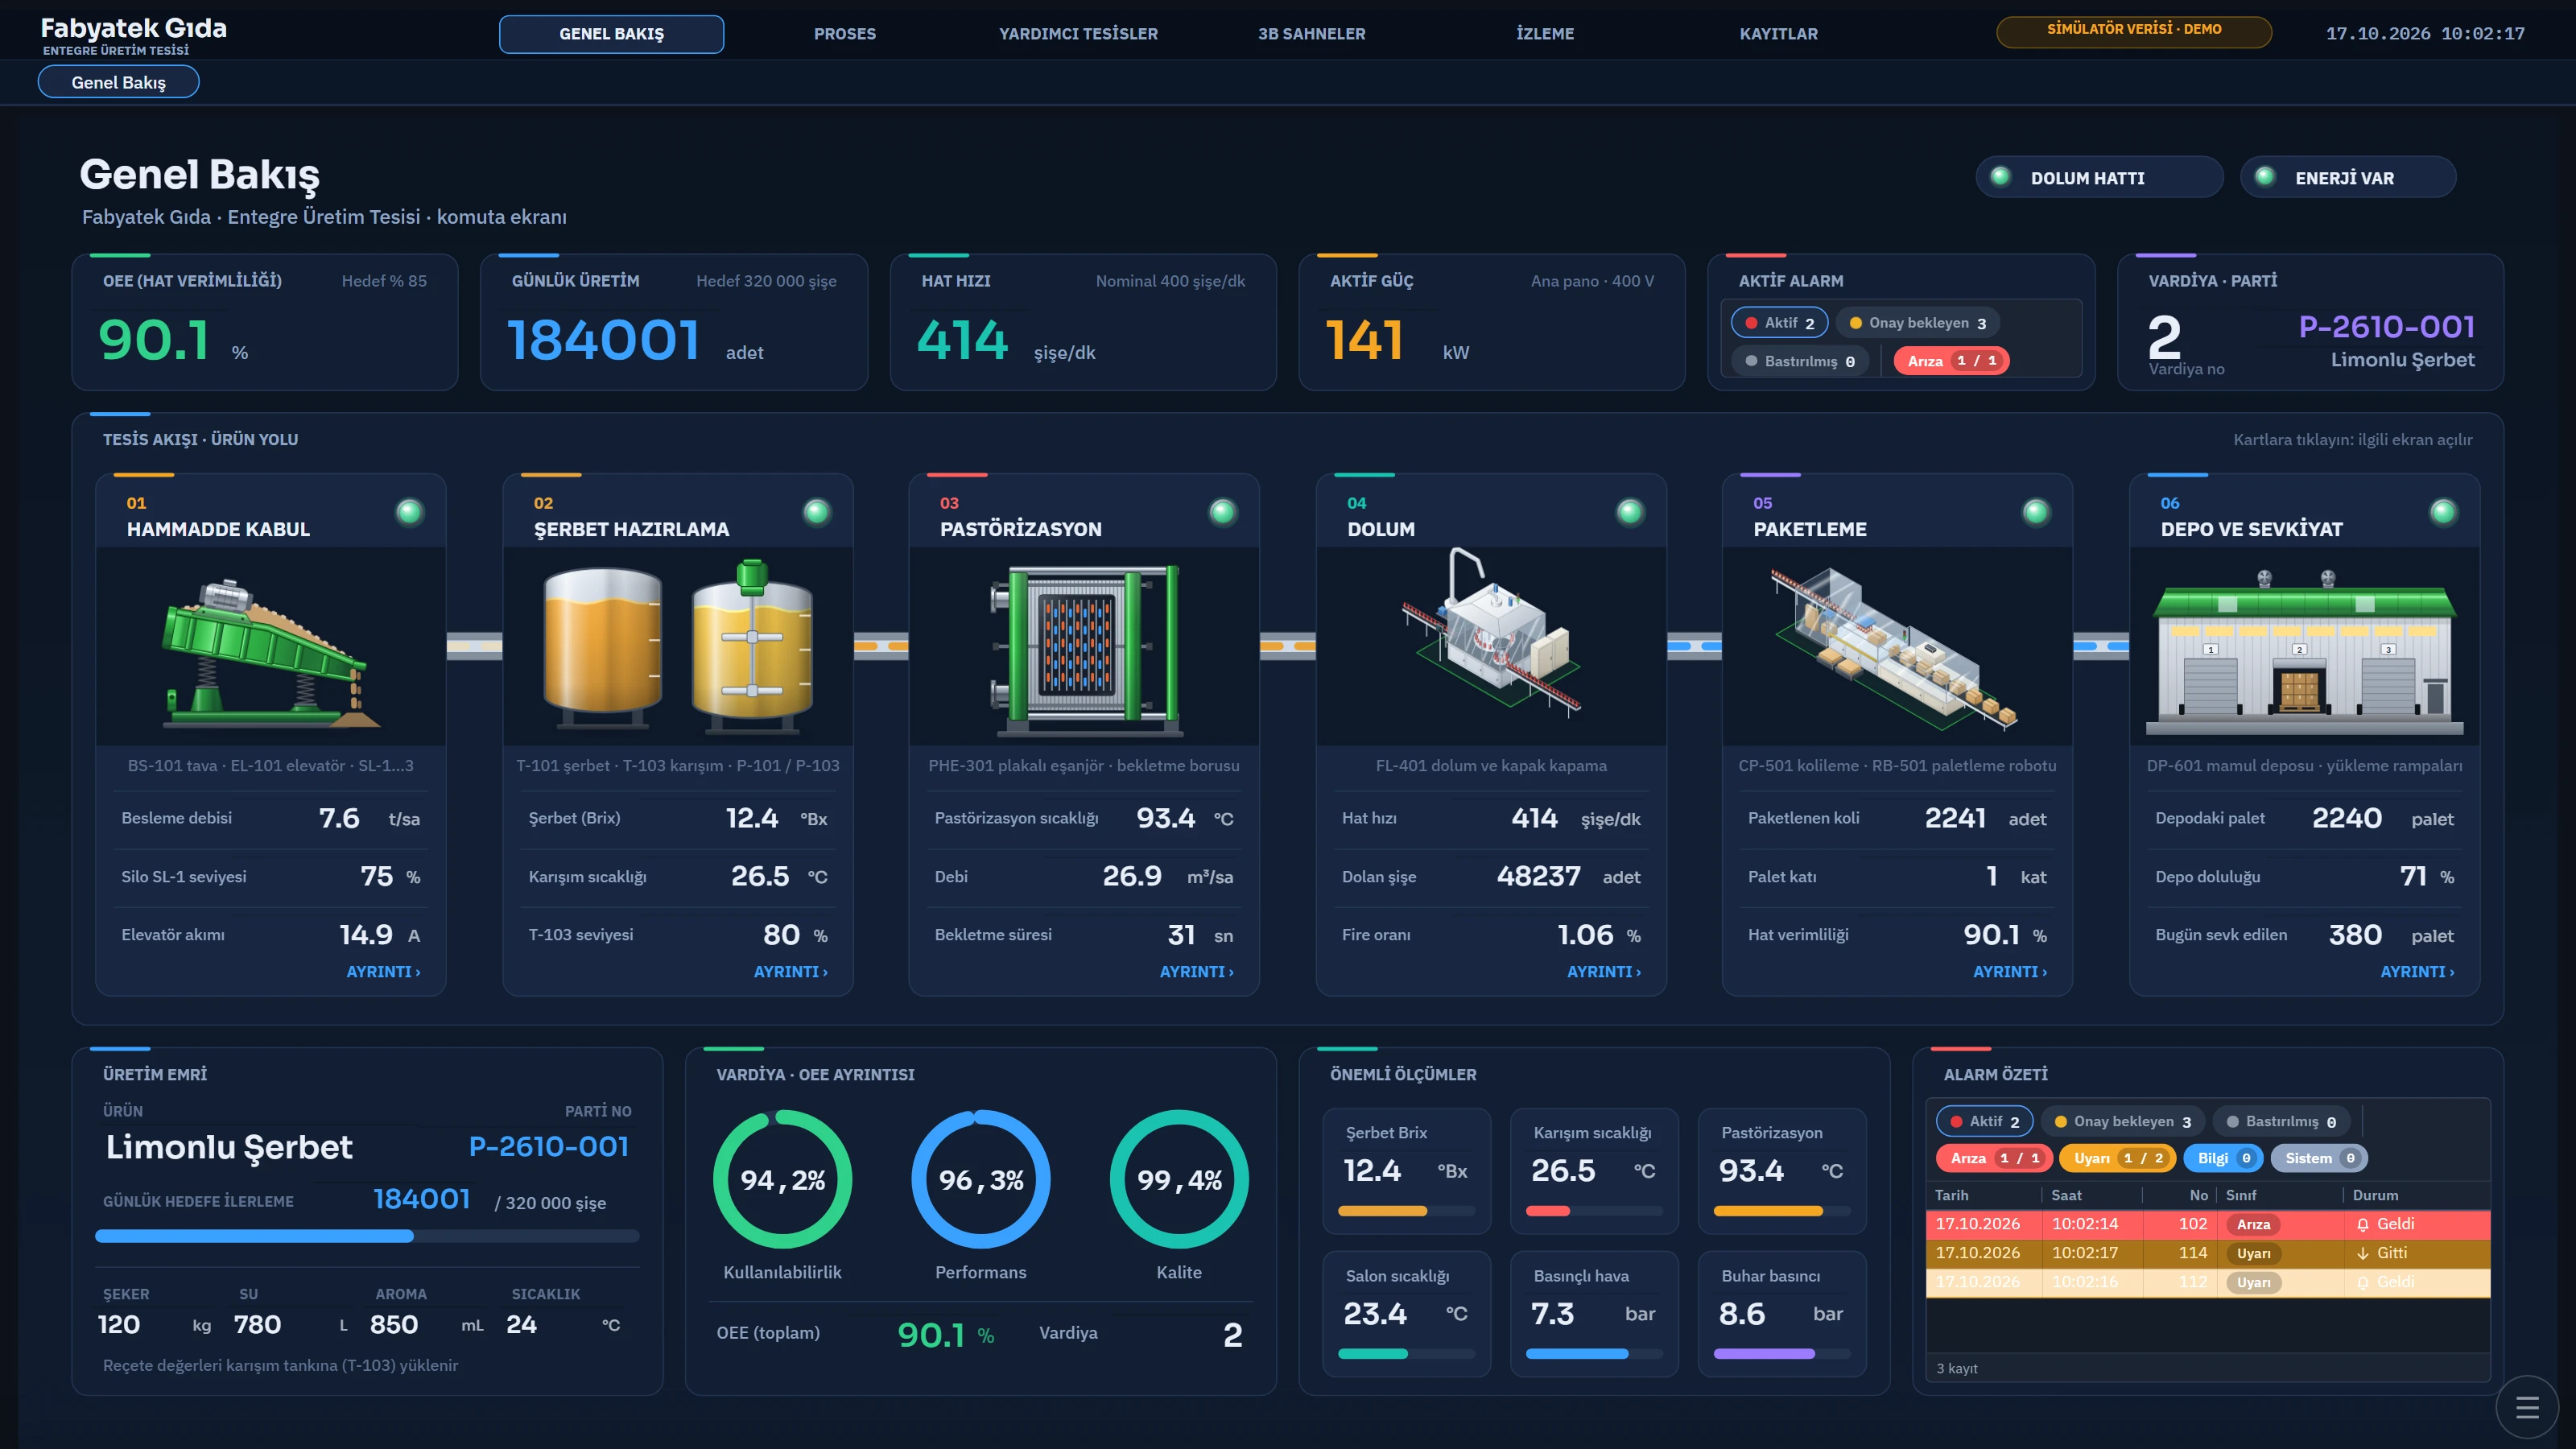Click the bell icon in alarm 112 row
Image resolution: width=2576 pixels, height=1449 pixels.
2362,1282
